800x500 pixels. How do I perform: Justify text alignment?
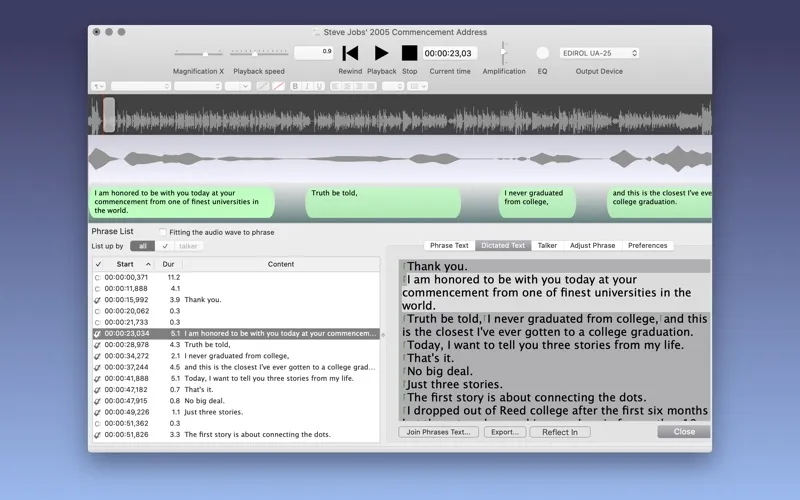[x=371, y=86]
